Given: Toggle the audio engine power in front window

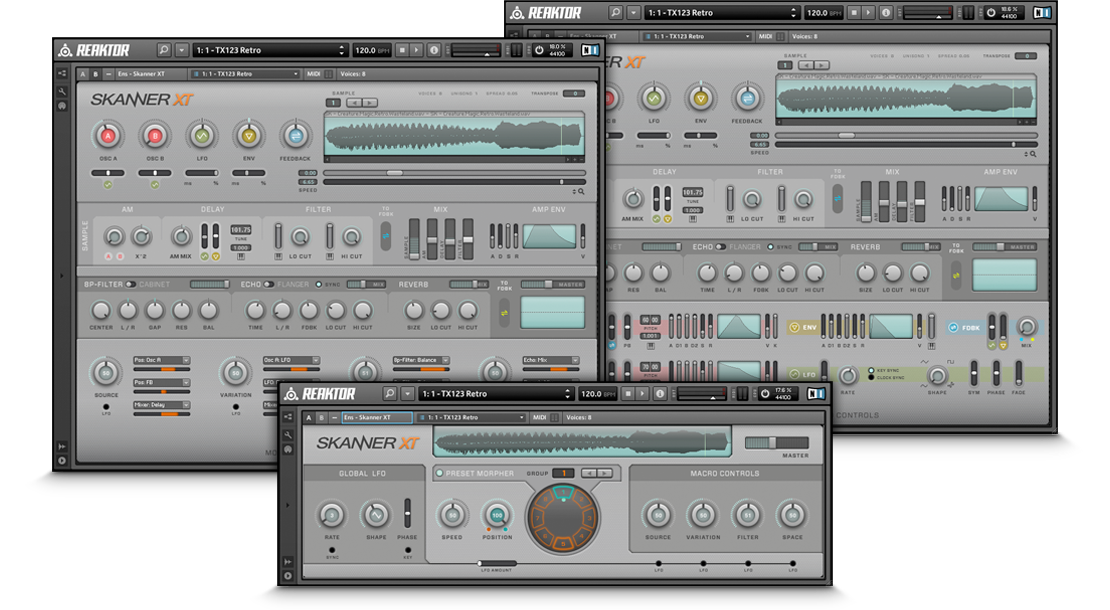Looking at the screenshot, I should tap(765, 393).
